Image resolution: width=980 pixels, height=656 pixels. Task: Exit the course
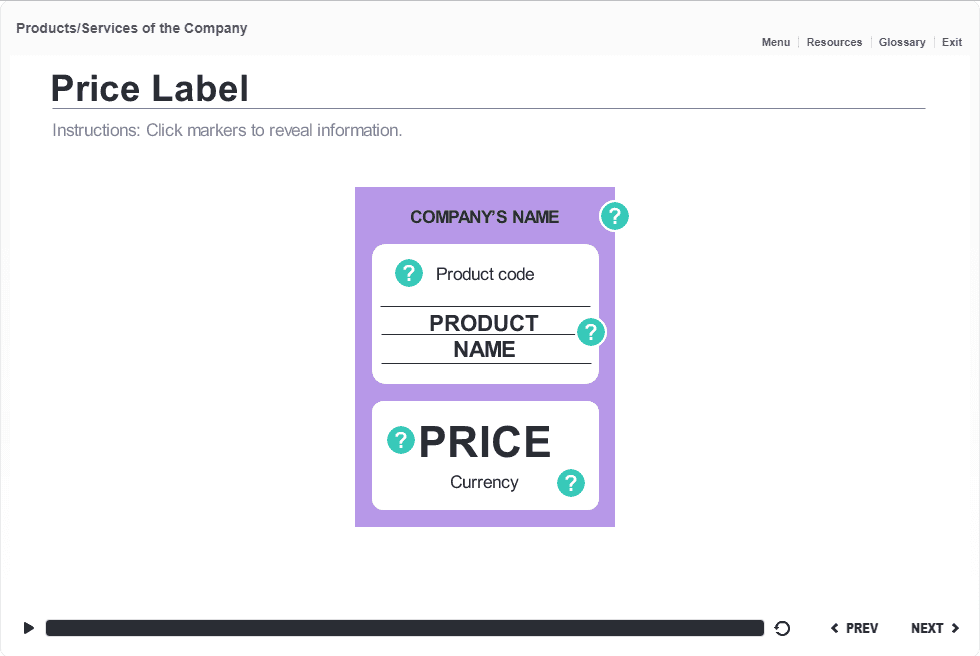(x=952, y=42)
